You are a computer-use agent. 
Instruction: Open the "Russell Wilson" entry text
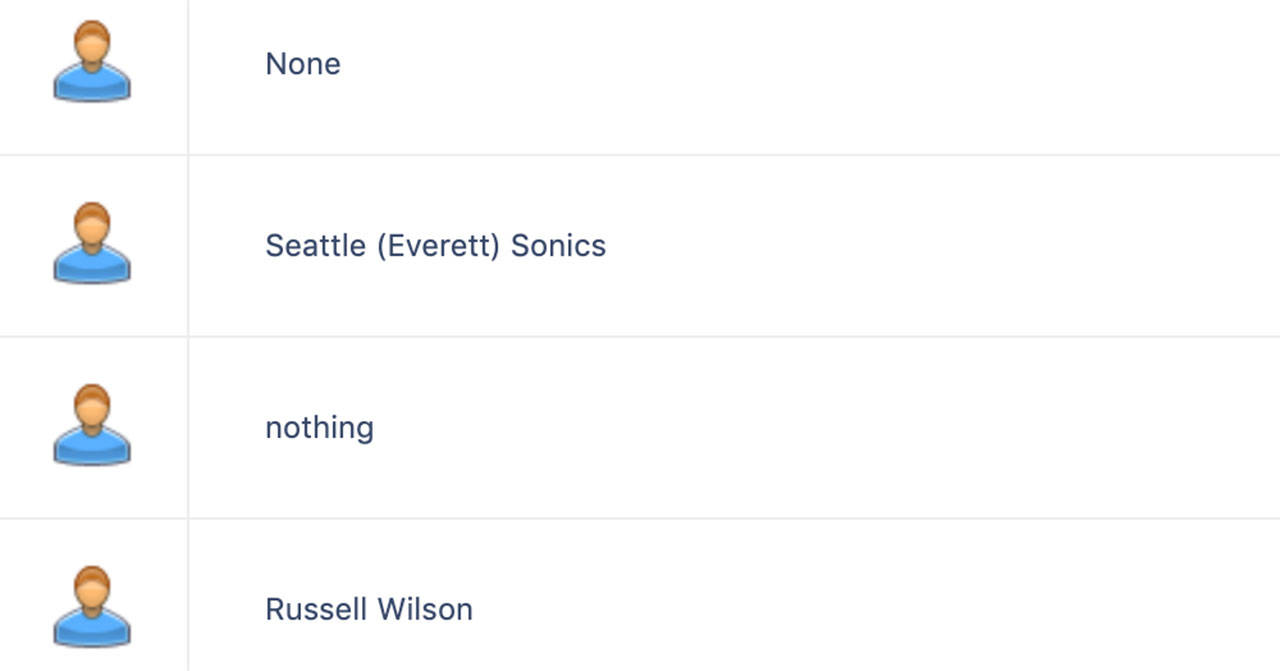pyautogui.click(x=369, y=609)
